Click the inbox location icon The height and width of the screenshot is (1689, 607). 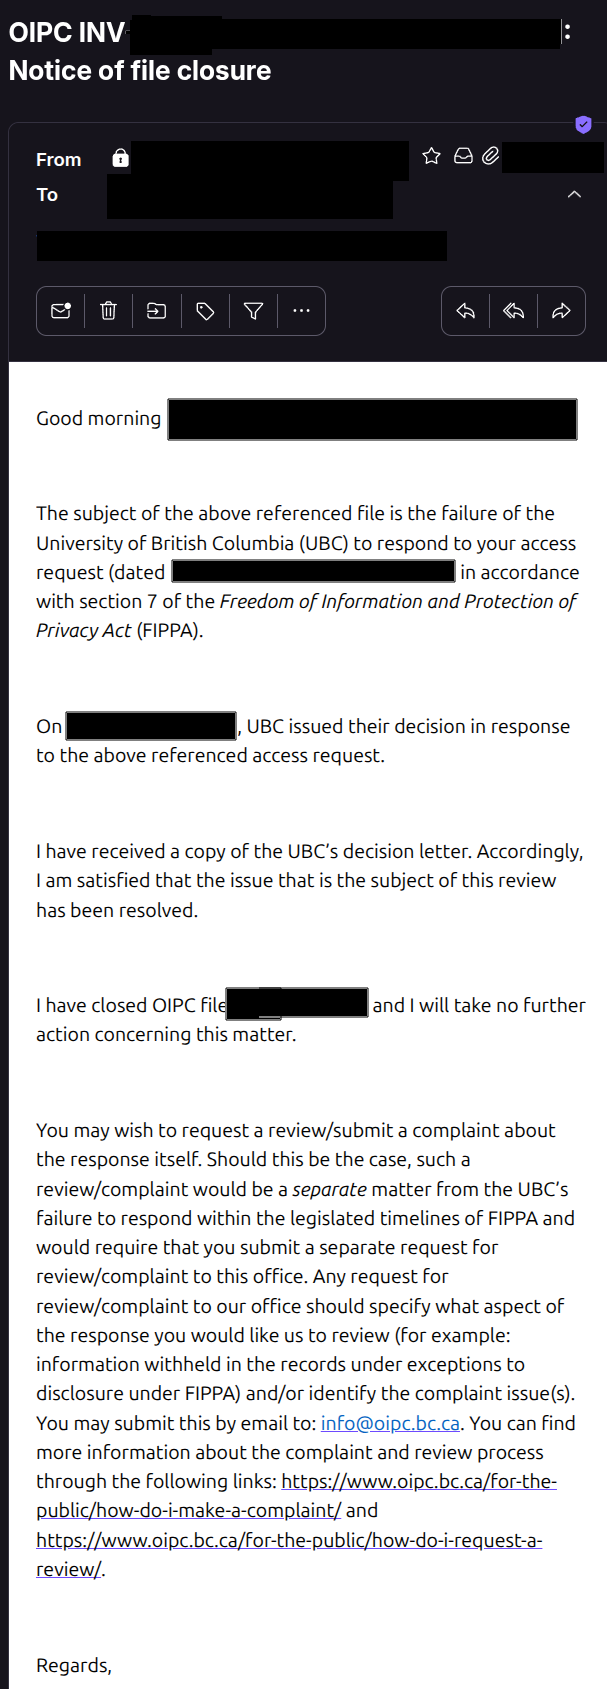[x=463, y=156]
